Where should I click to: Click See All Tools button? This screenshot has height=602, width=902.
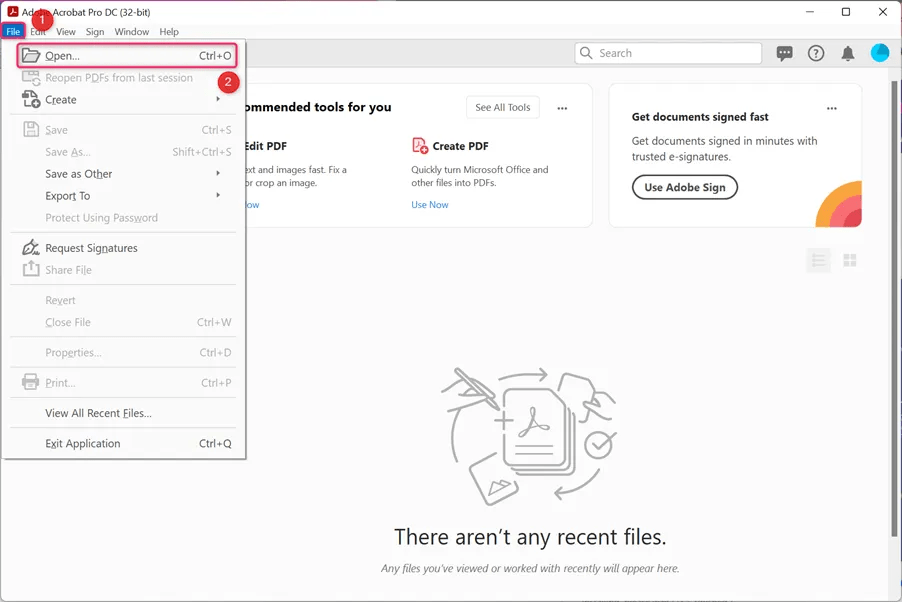(x=503, y=107)
